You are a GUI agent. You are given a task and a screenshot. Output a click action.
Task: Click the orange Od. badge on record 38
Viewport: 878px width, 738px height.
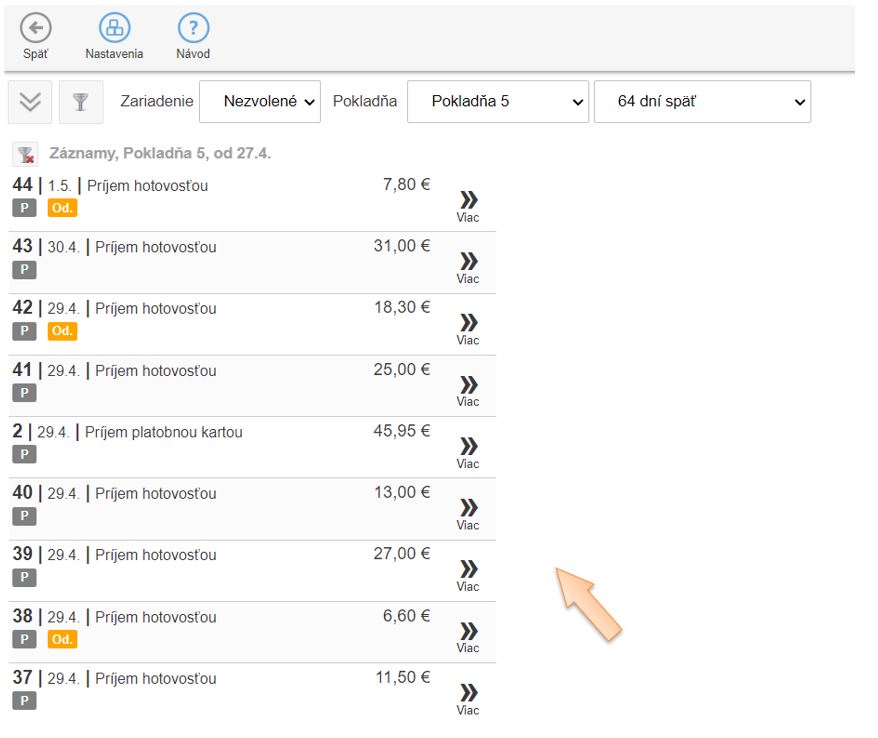(x=62, y=639)
